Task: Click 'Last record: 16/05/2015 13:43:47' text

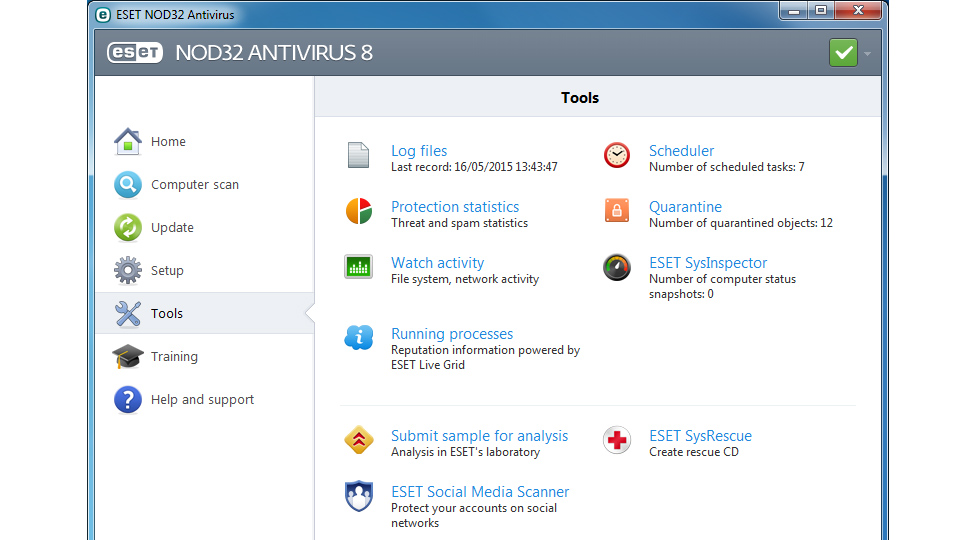Action: point(474,167)
